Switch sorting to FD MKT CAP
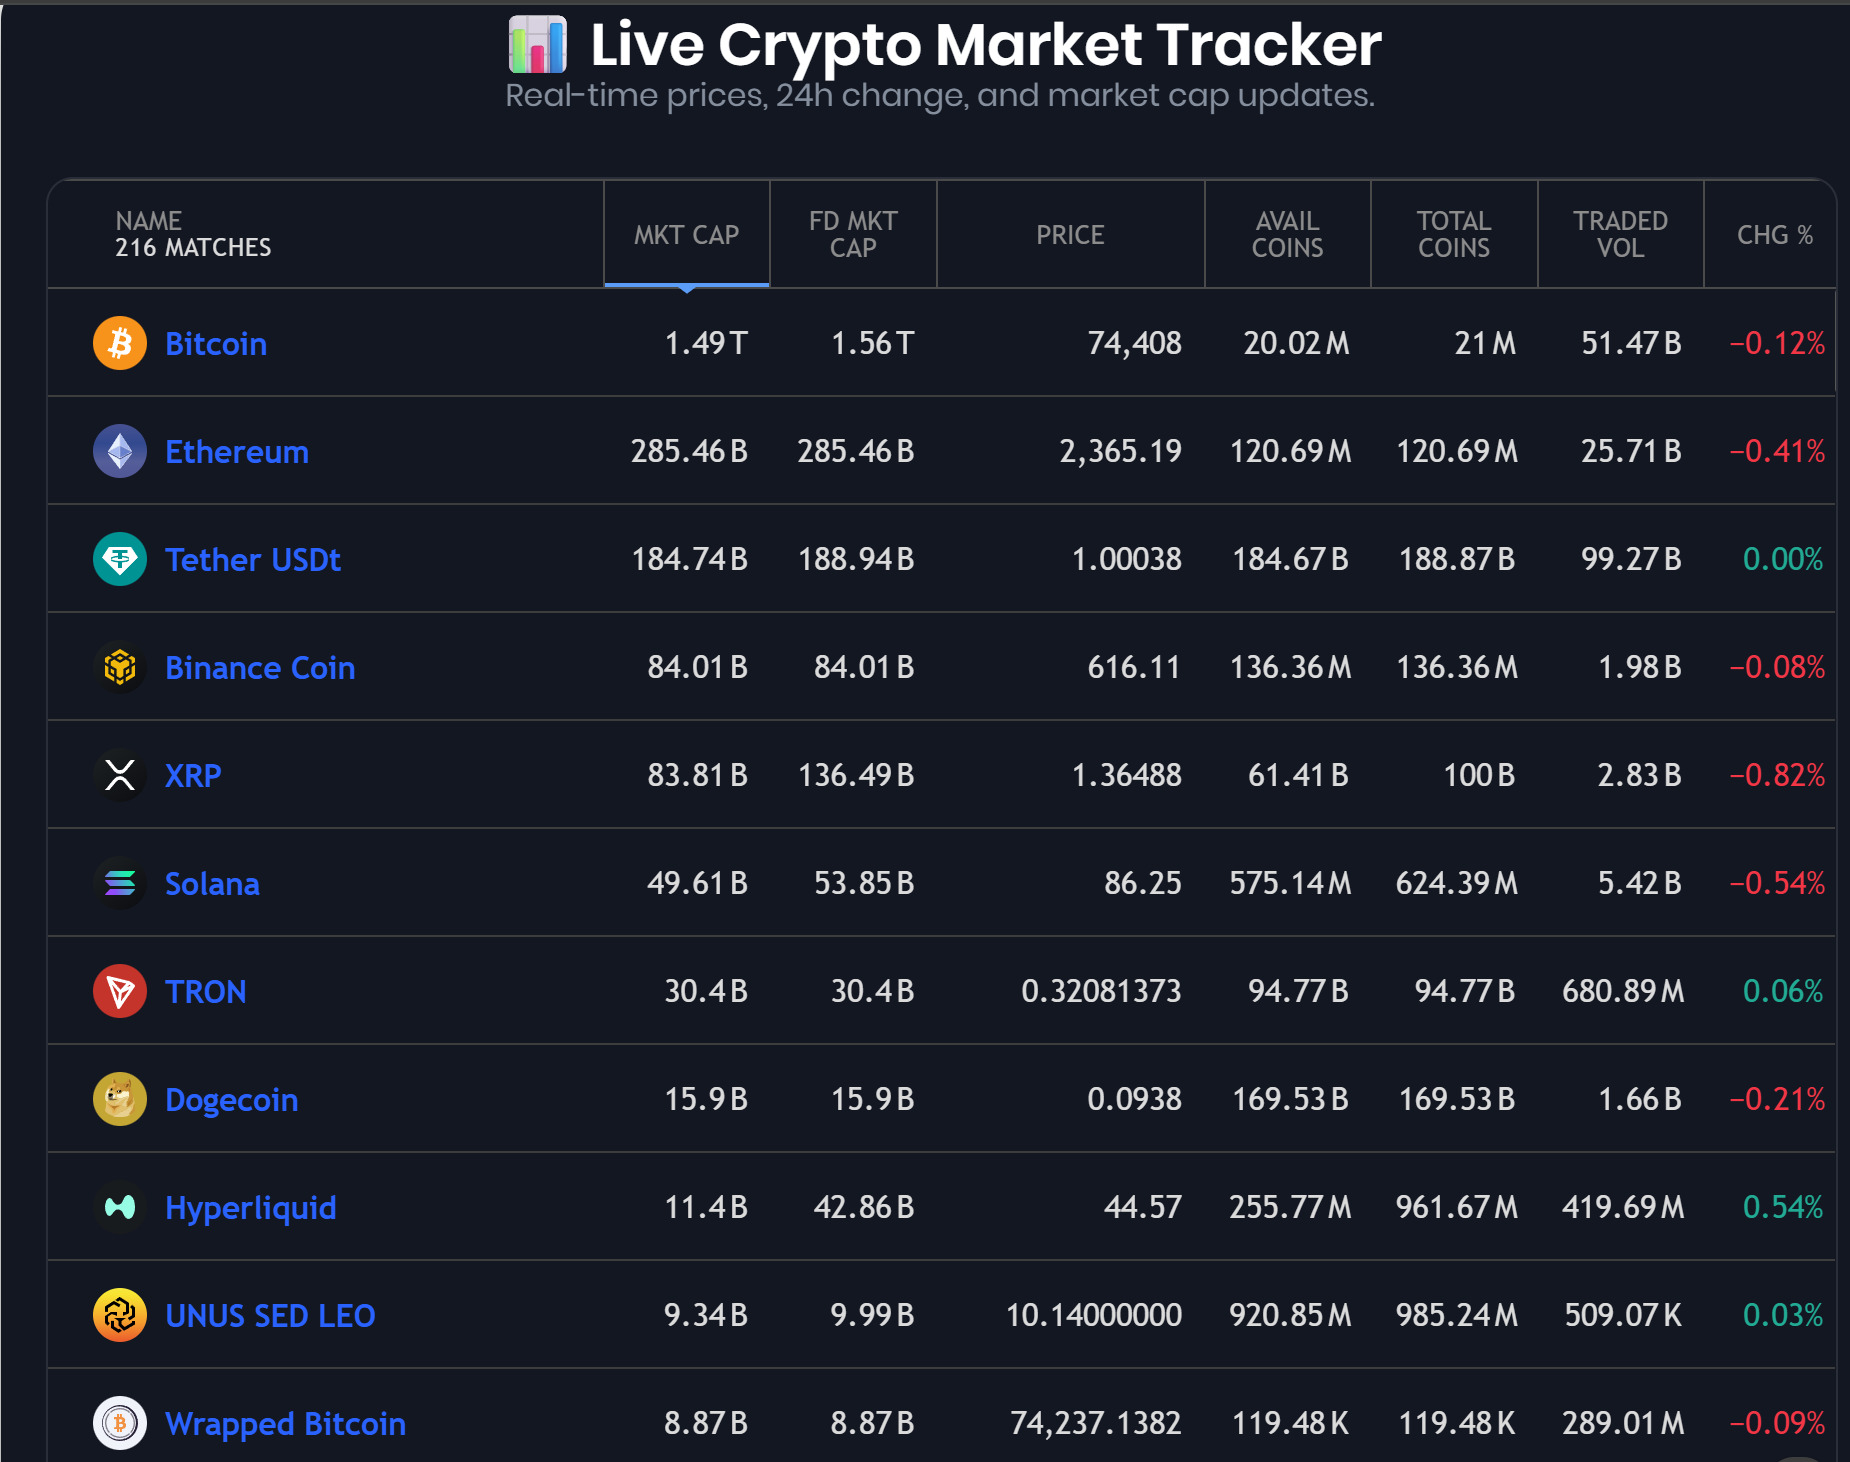The height and width of the screenshot is (1462, 1850). [852, 234]
